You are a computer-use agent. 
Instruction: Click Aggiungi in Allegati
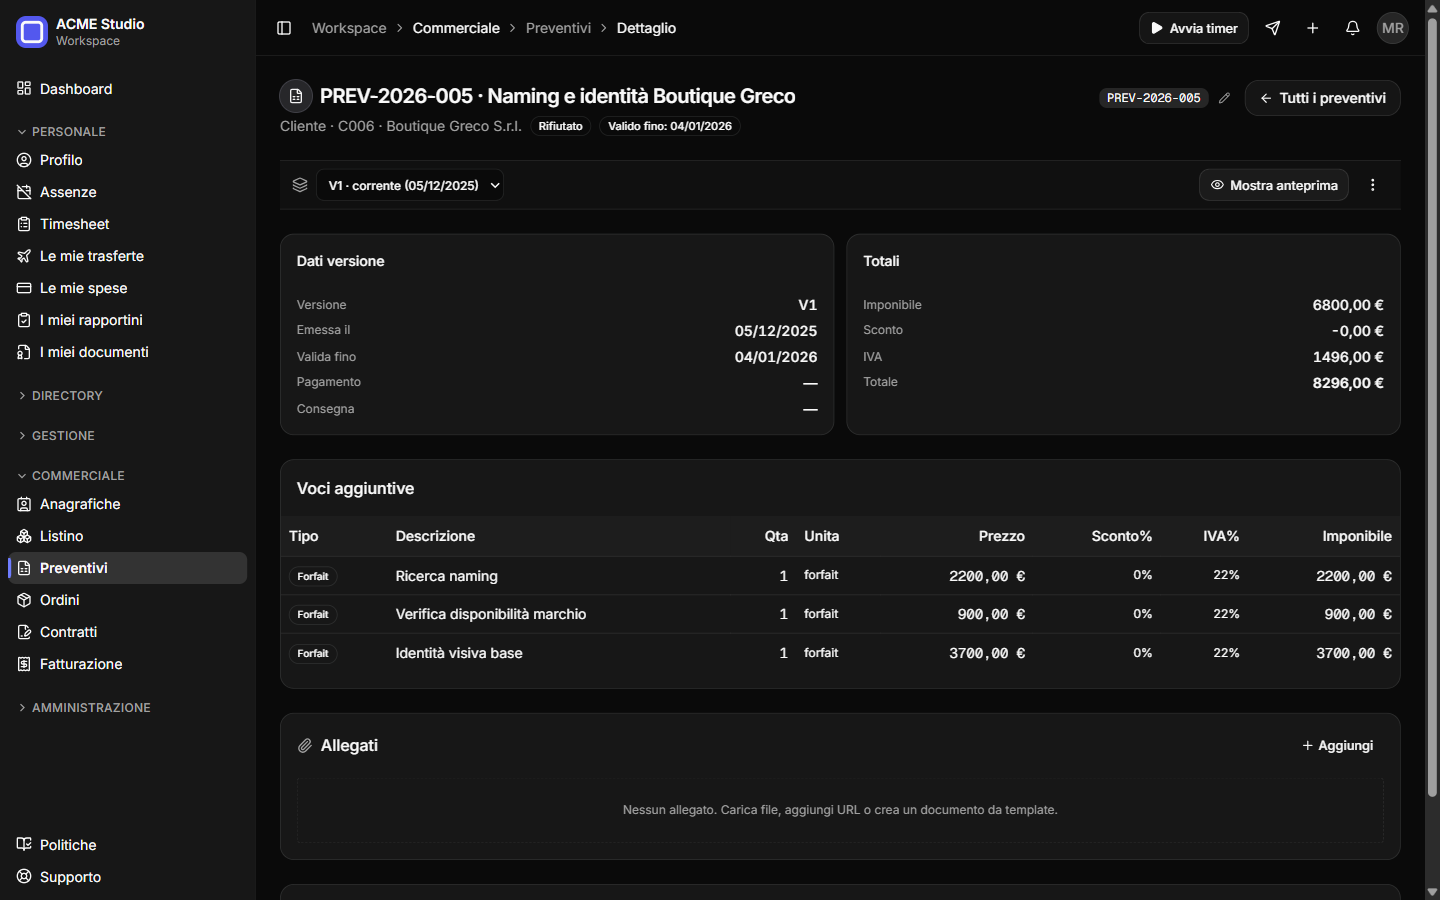click(1337, 746)
